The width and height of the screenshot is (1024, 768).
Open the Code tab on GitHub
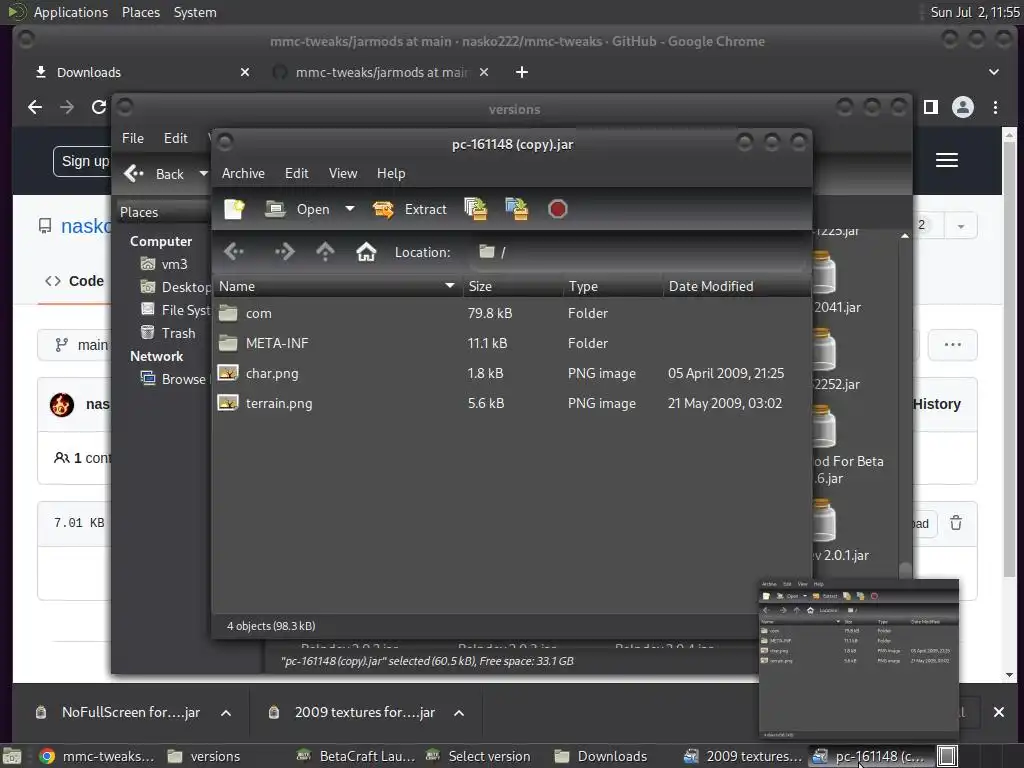[74, 281]
